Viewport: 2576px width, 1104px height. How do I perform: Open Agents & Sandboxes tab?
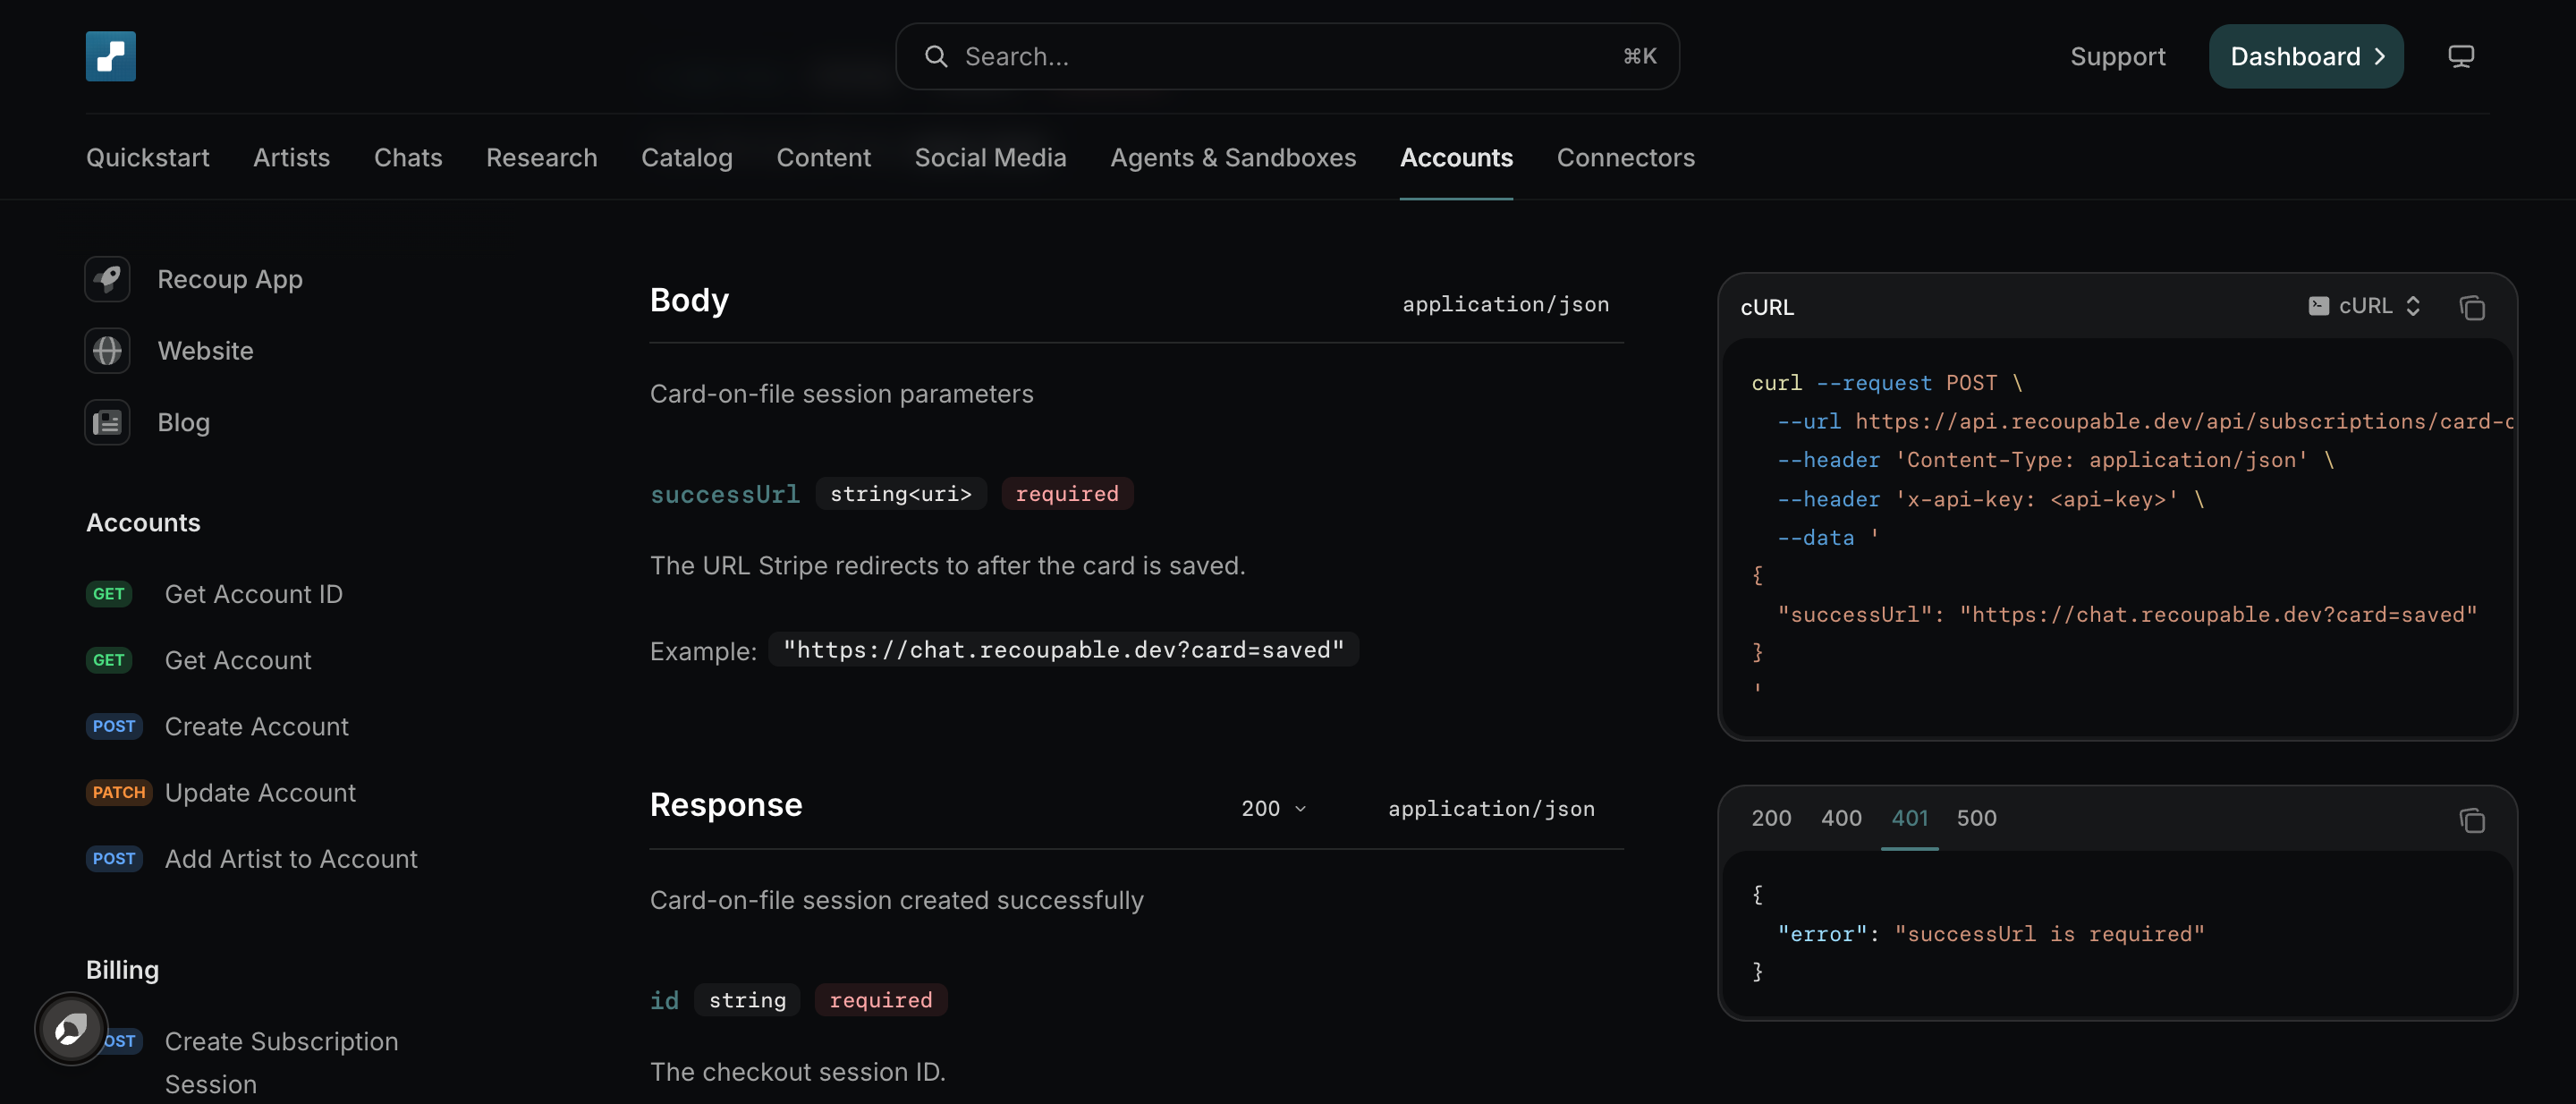[x=1233, y=157]
